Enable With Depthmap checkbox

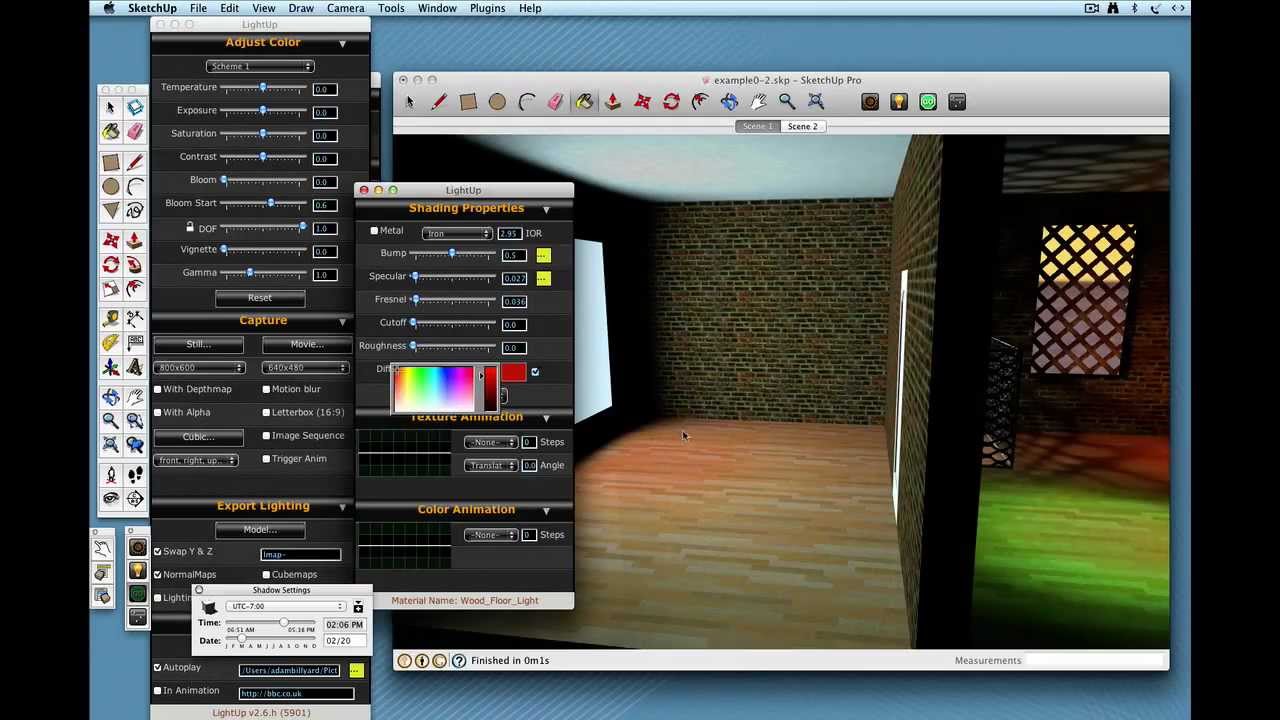(x=157, y=389)
